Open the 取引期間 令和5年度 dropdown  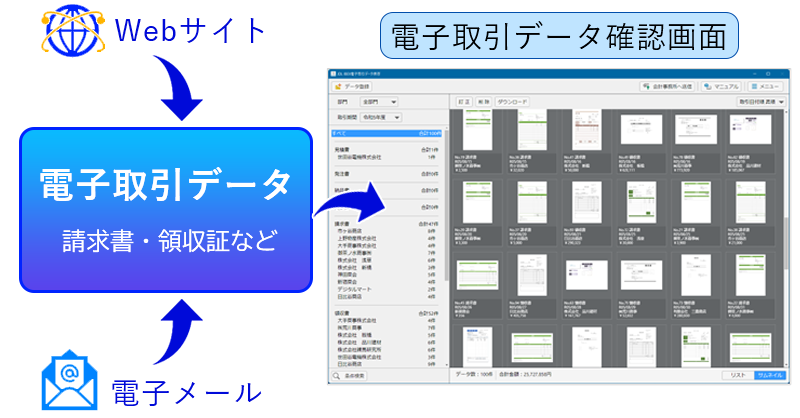click(x=381, y=117)
